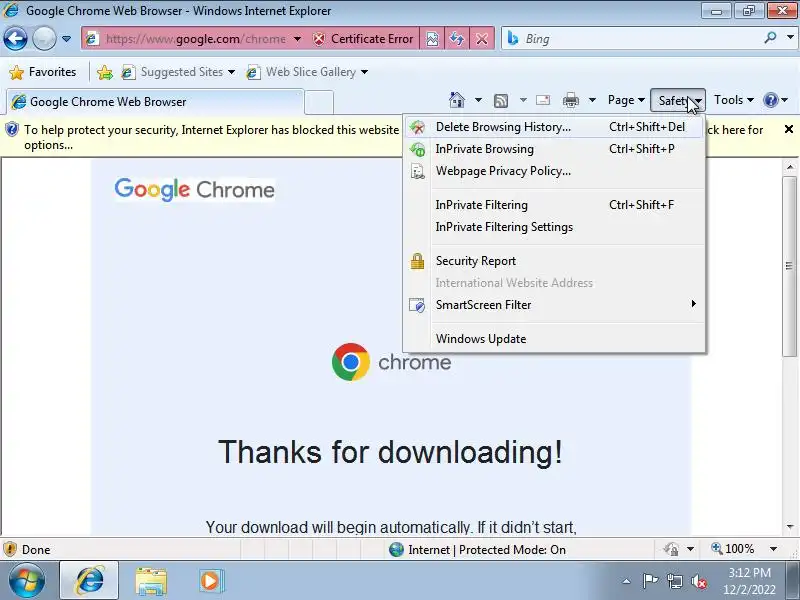Expand the address bar autocomplete dropdown
The height and width of the screenshot is (600, 800).
(297, 39)
